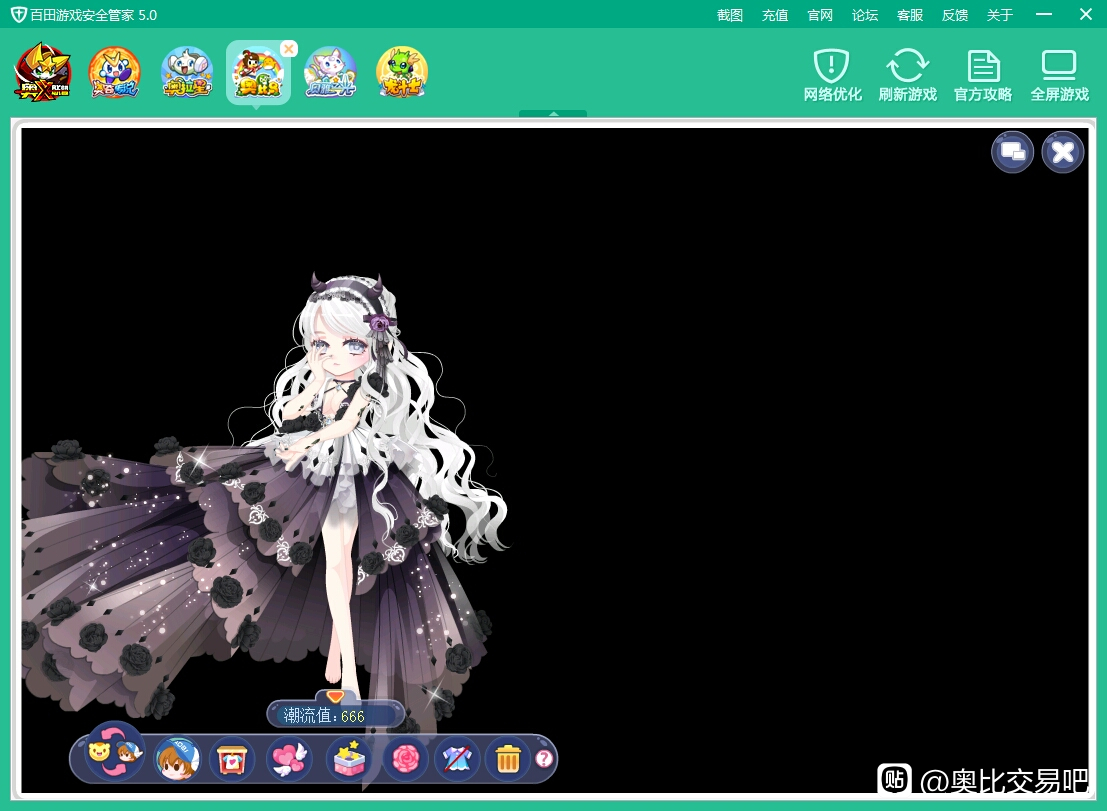Open the starry gift box icon
Viewport: 1107px width, 811px height.
coord(348,759)
